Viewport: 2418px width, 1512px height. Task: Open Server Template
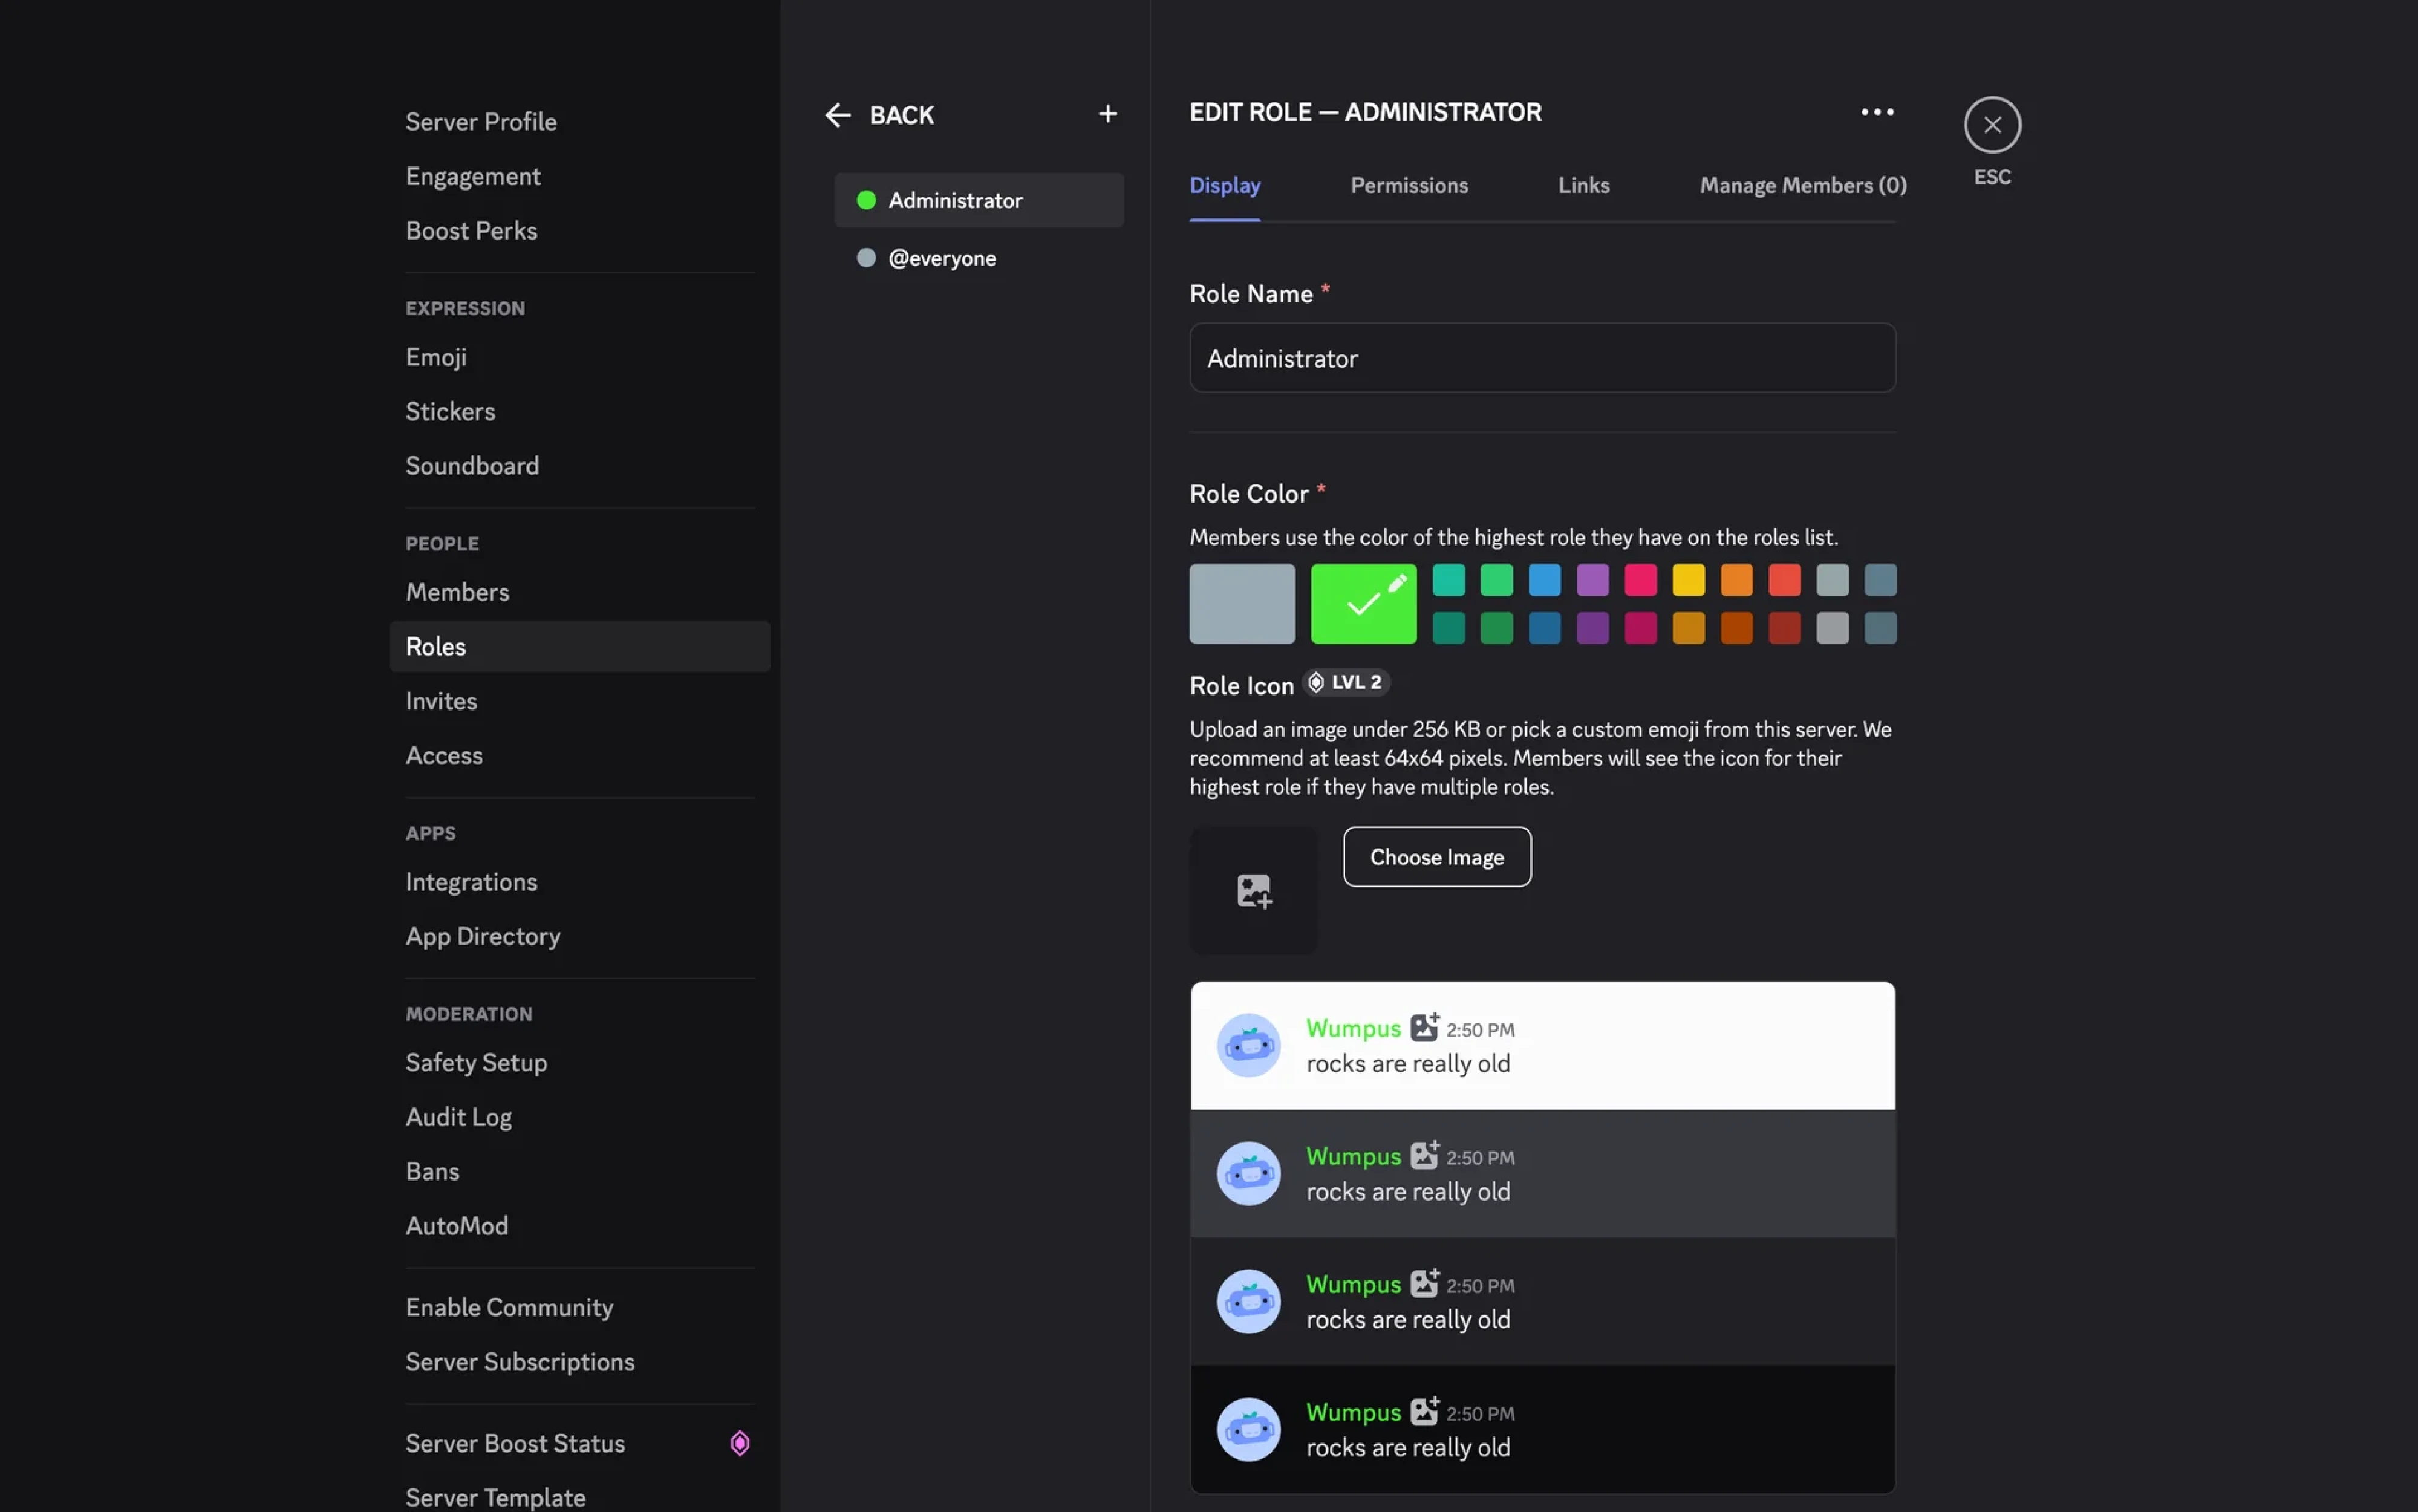(580, 1496)
